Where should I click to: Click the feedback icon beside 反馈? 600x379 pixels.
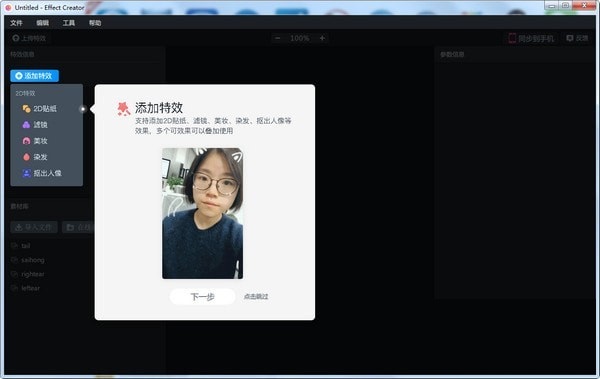570,38
